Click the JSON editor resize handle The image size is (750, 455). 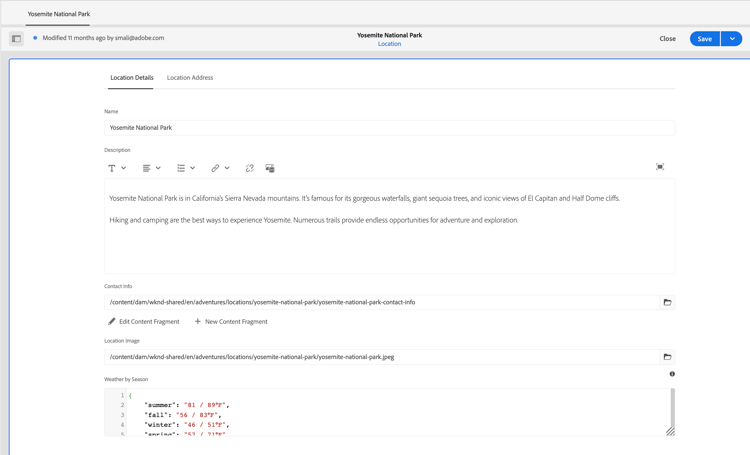(x=670, y=431)
